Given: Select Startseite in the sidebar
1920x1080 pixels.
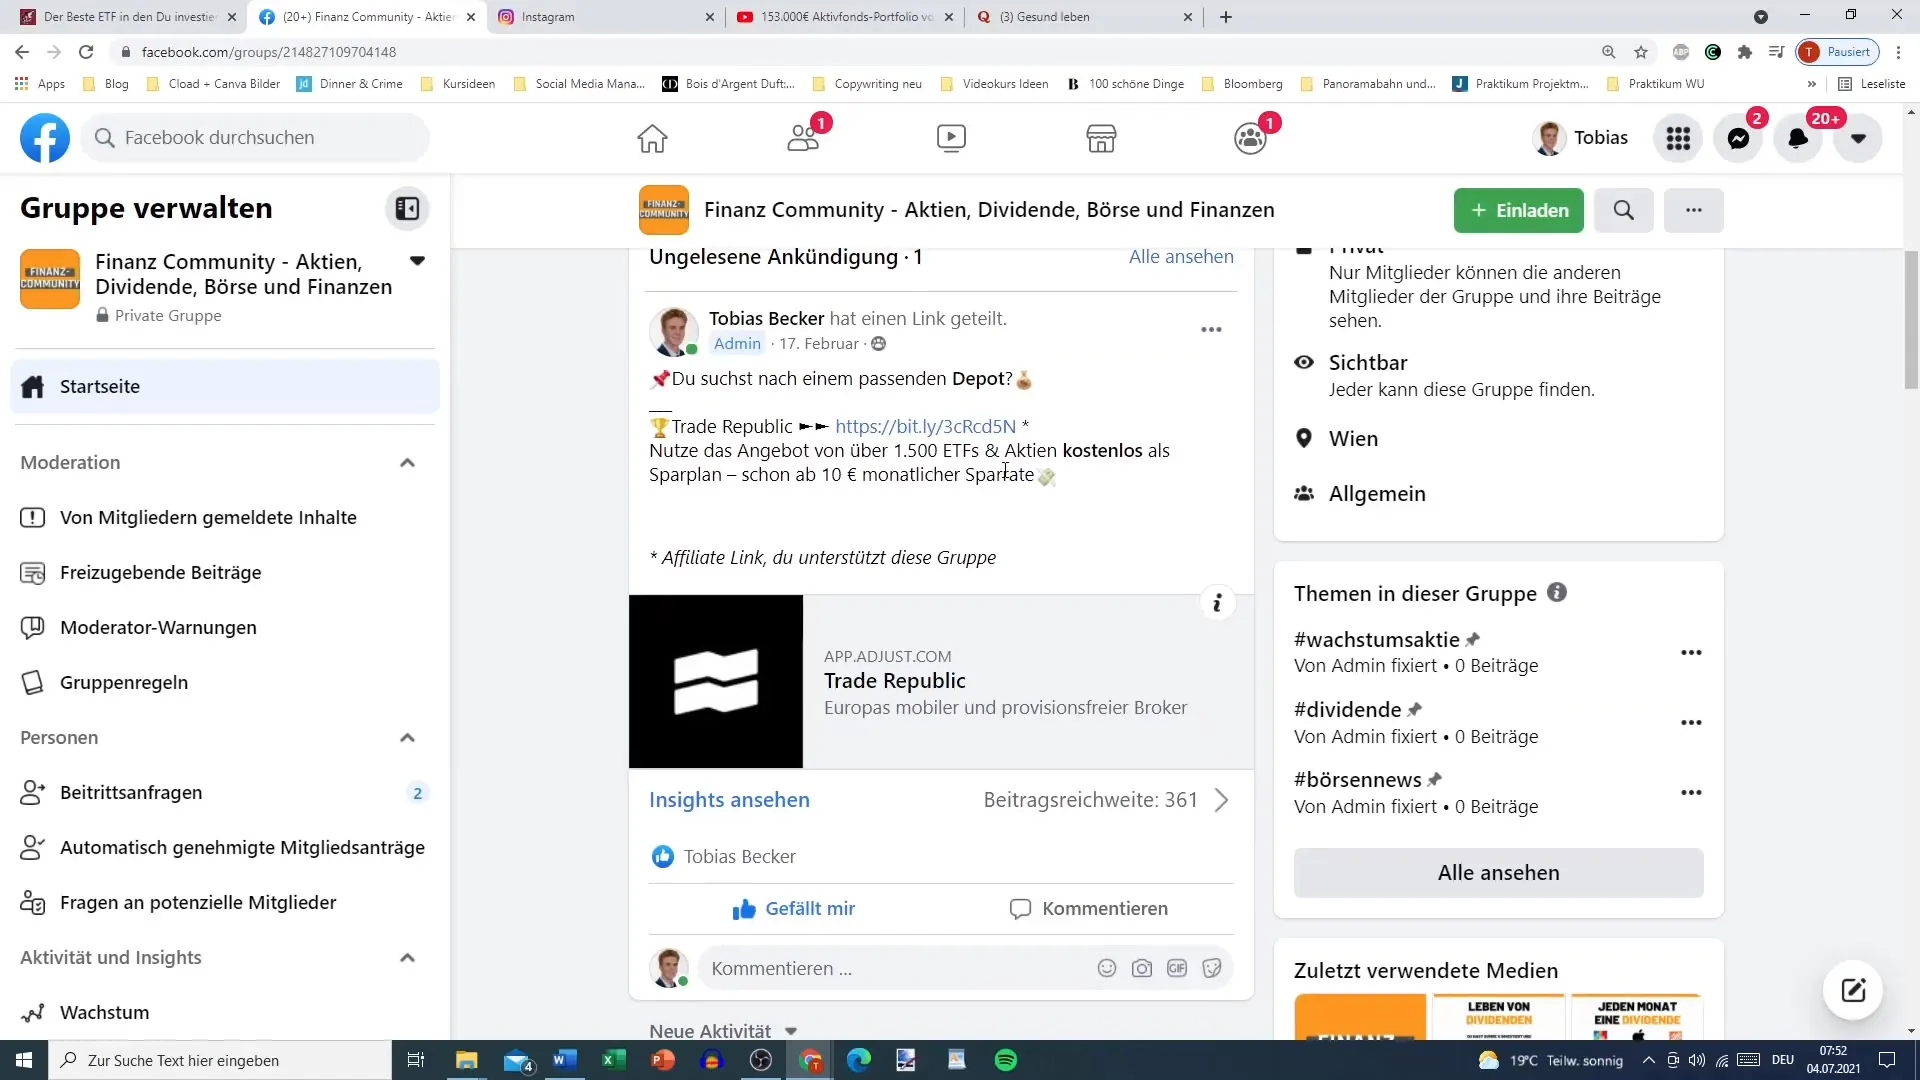Looking at the screenshot, I should 225,386.
